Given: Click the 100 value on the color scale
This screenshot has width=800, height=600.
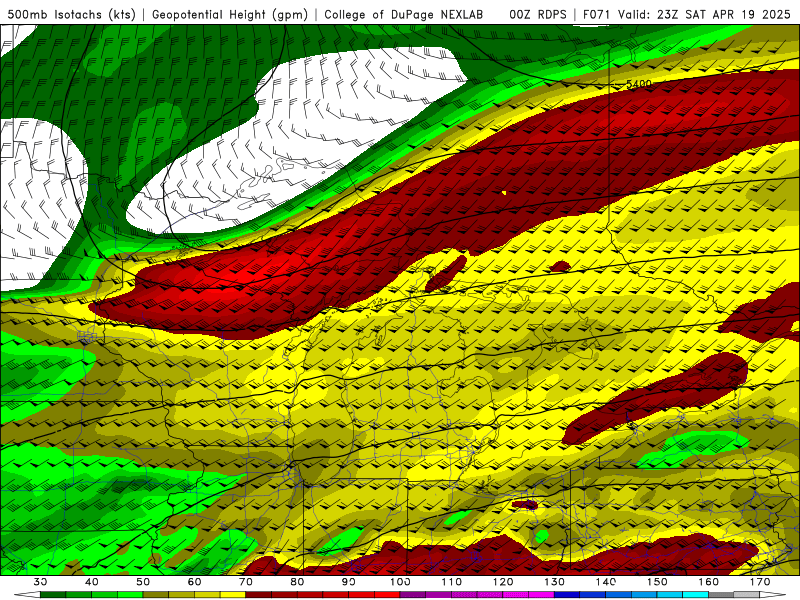Looking at the screenshot, I should coord(401,582).
